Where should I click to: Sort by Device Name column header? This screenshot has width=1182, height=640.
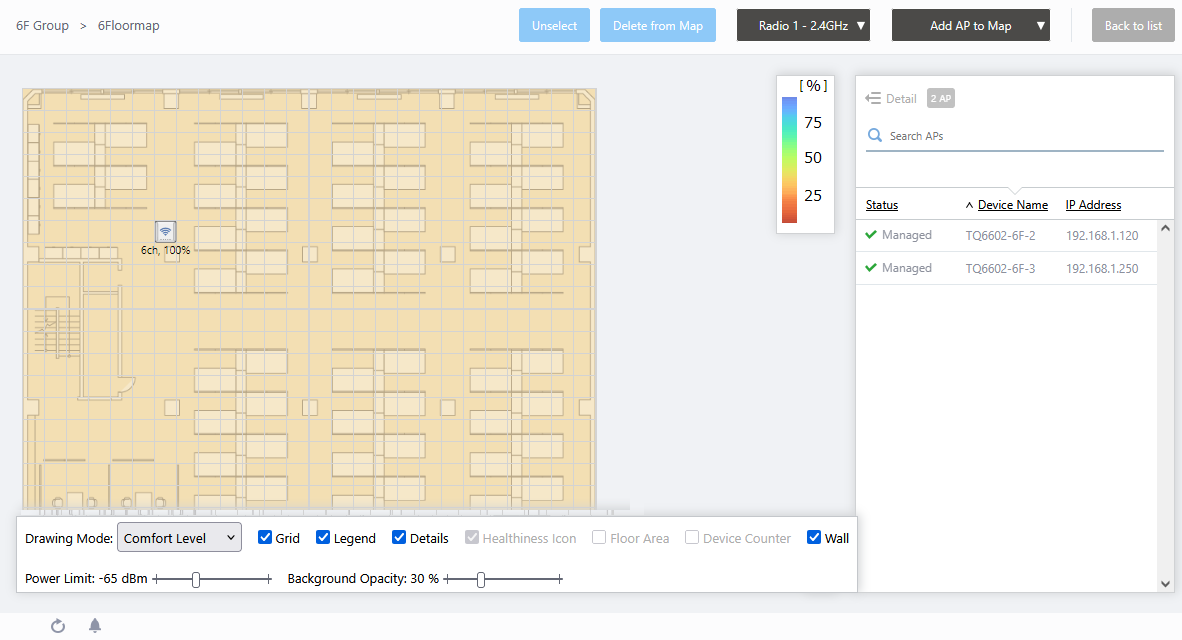click(x=1012, y=205)
